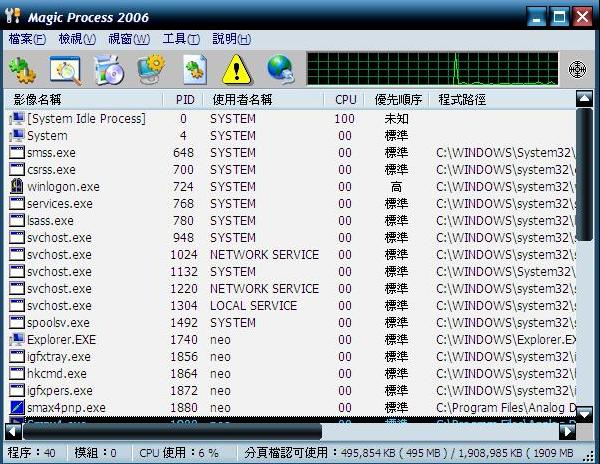600x464 pixels.
Task: Click the yellow warning triangle icon
Action: (x=236, y=70)
